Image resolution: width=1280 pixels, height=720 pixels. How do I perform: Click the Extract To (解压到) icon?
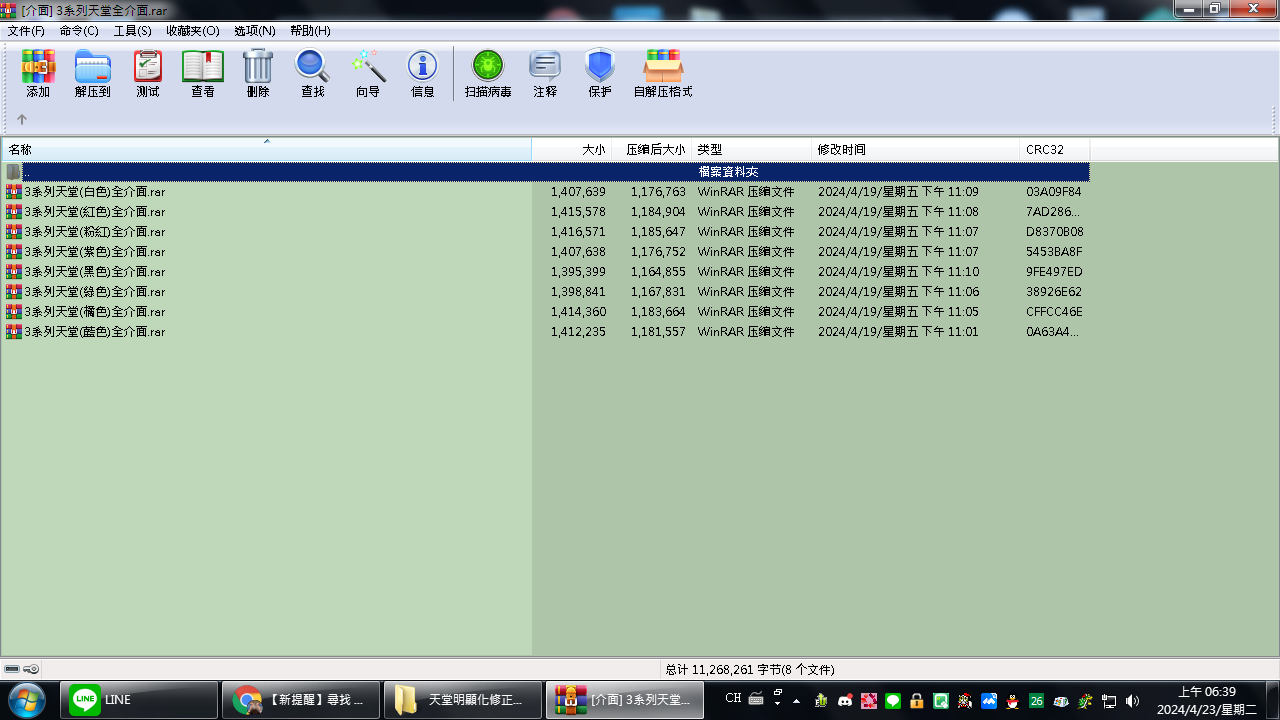click(93, 74)
